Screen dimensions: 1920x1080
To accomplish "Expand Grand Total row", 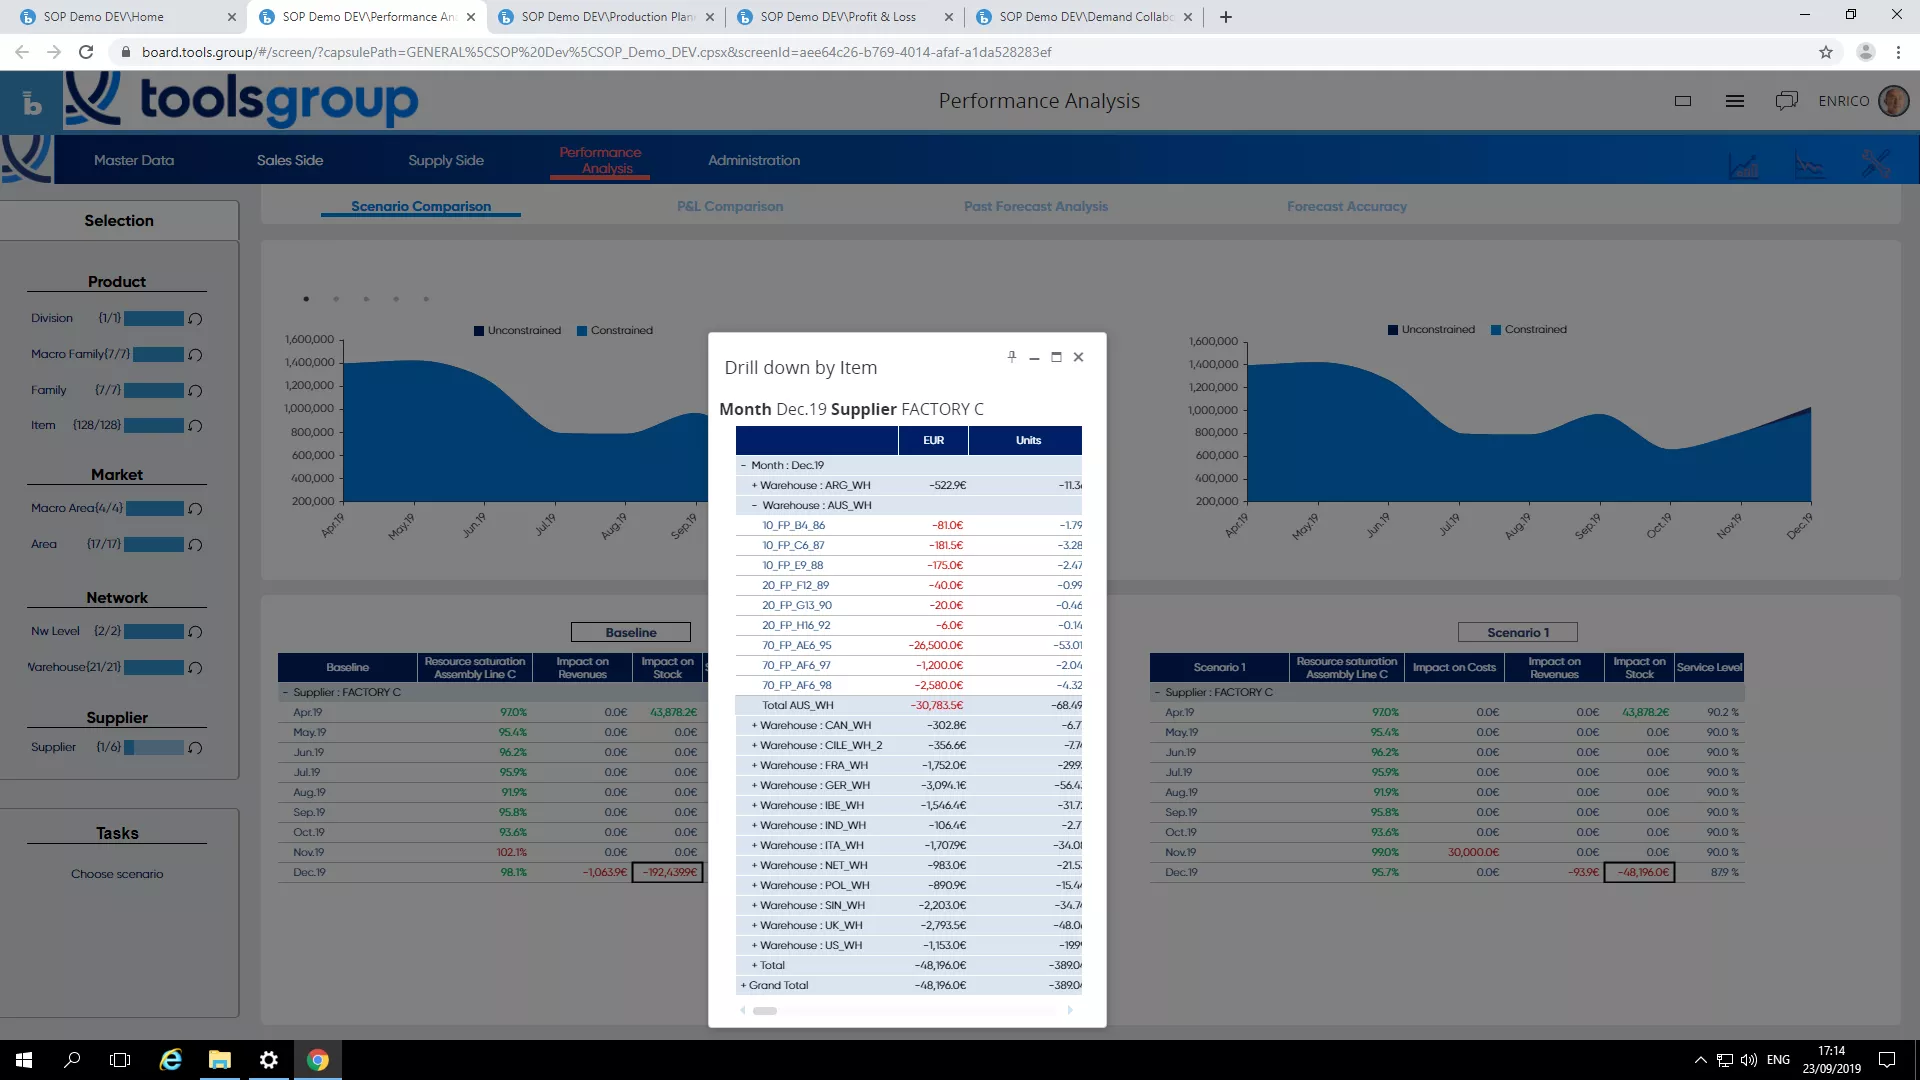I will point(742,985).
